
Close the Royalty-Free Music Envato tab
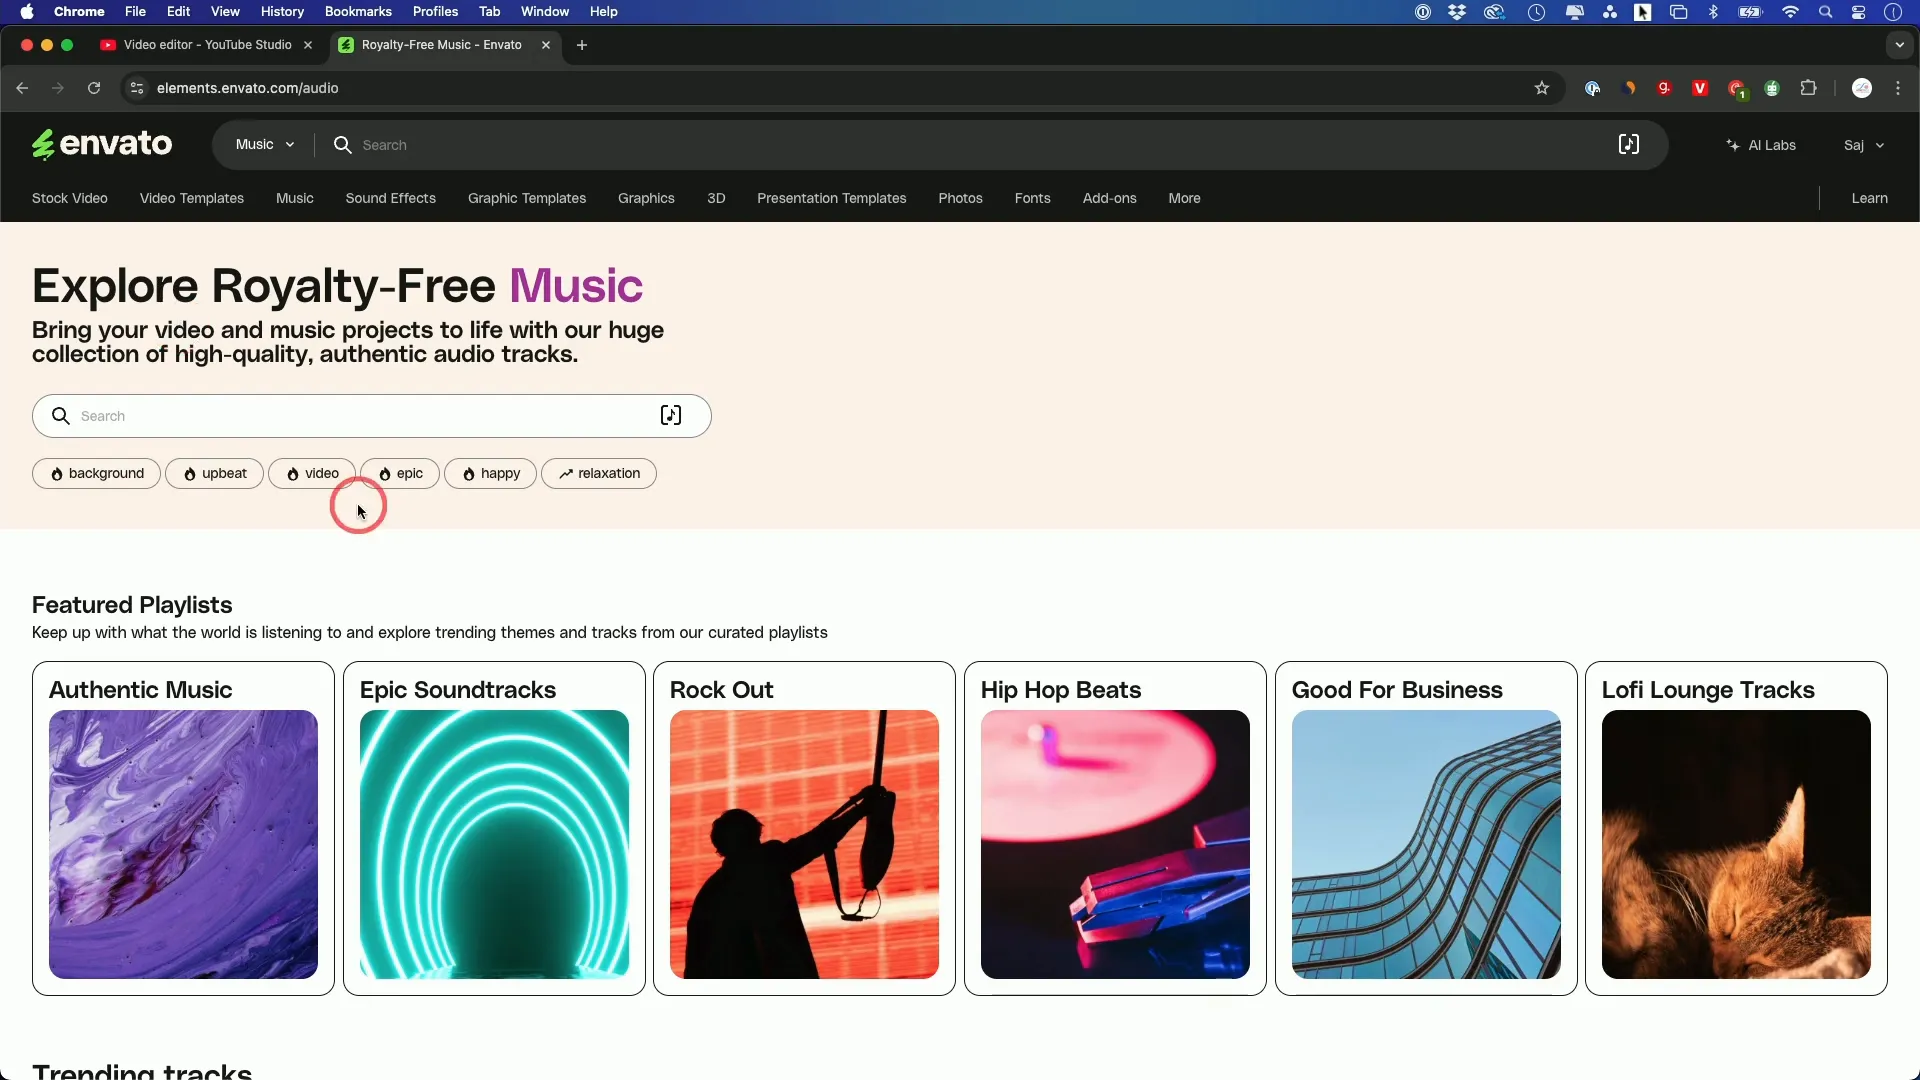[x=546, y=45]
